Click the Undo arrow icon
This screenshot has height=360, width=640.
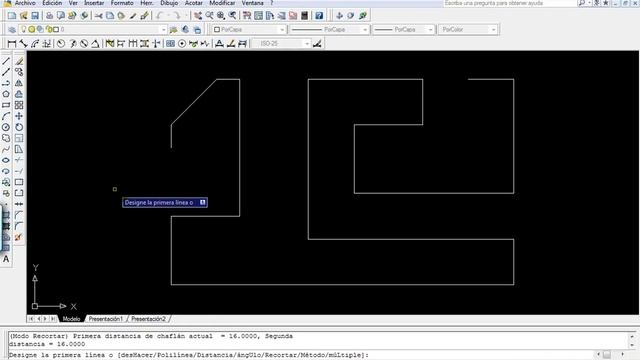click(x=160, y=16)
